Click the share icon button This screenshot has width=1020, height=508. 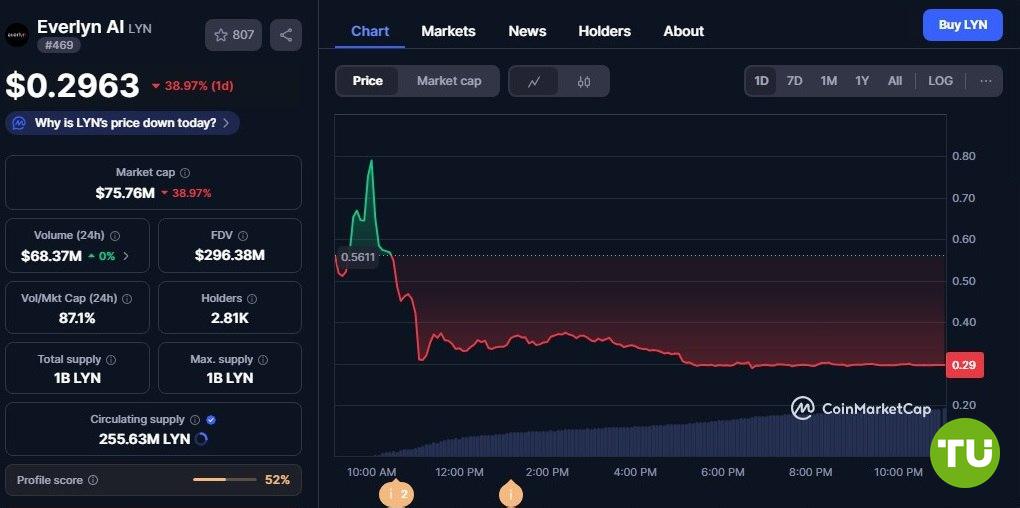pyautogui.click(x=286, y=35)
